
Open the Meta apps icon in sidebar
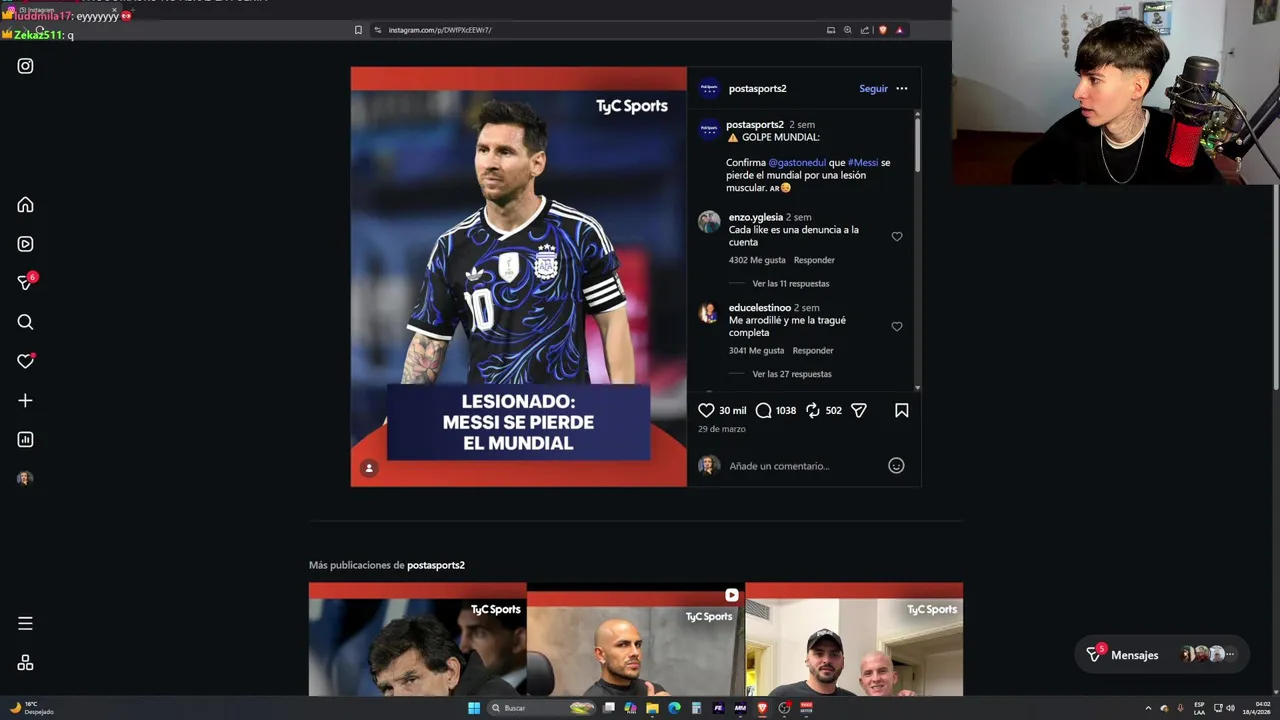click(25, 663)
